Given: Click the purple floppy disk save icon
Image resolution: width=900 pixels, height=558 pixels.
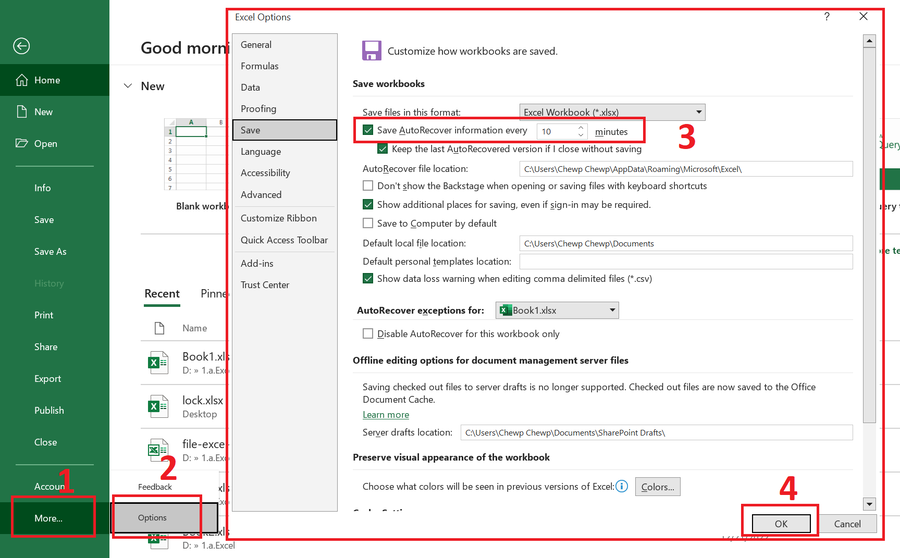Looking at the screenshot, I should point(371,51).
